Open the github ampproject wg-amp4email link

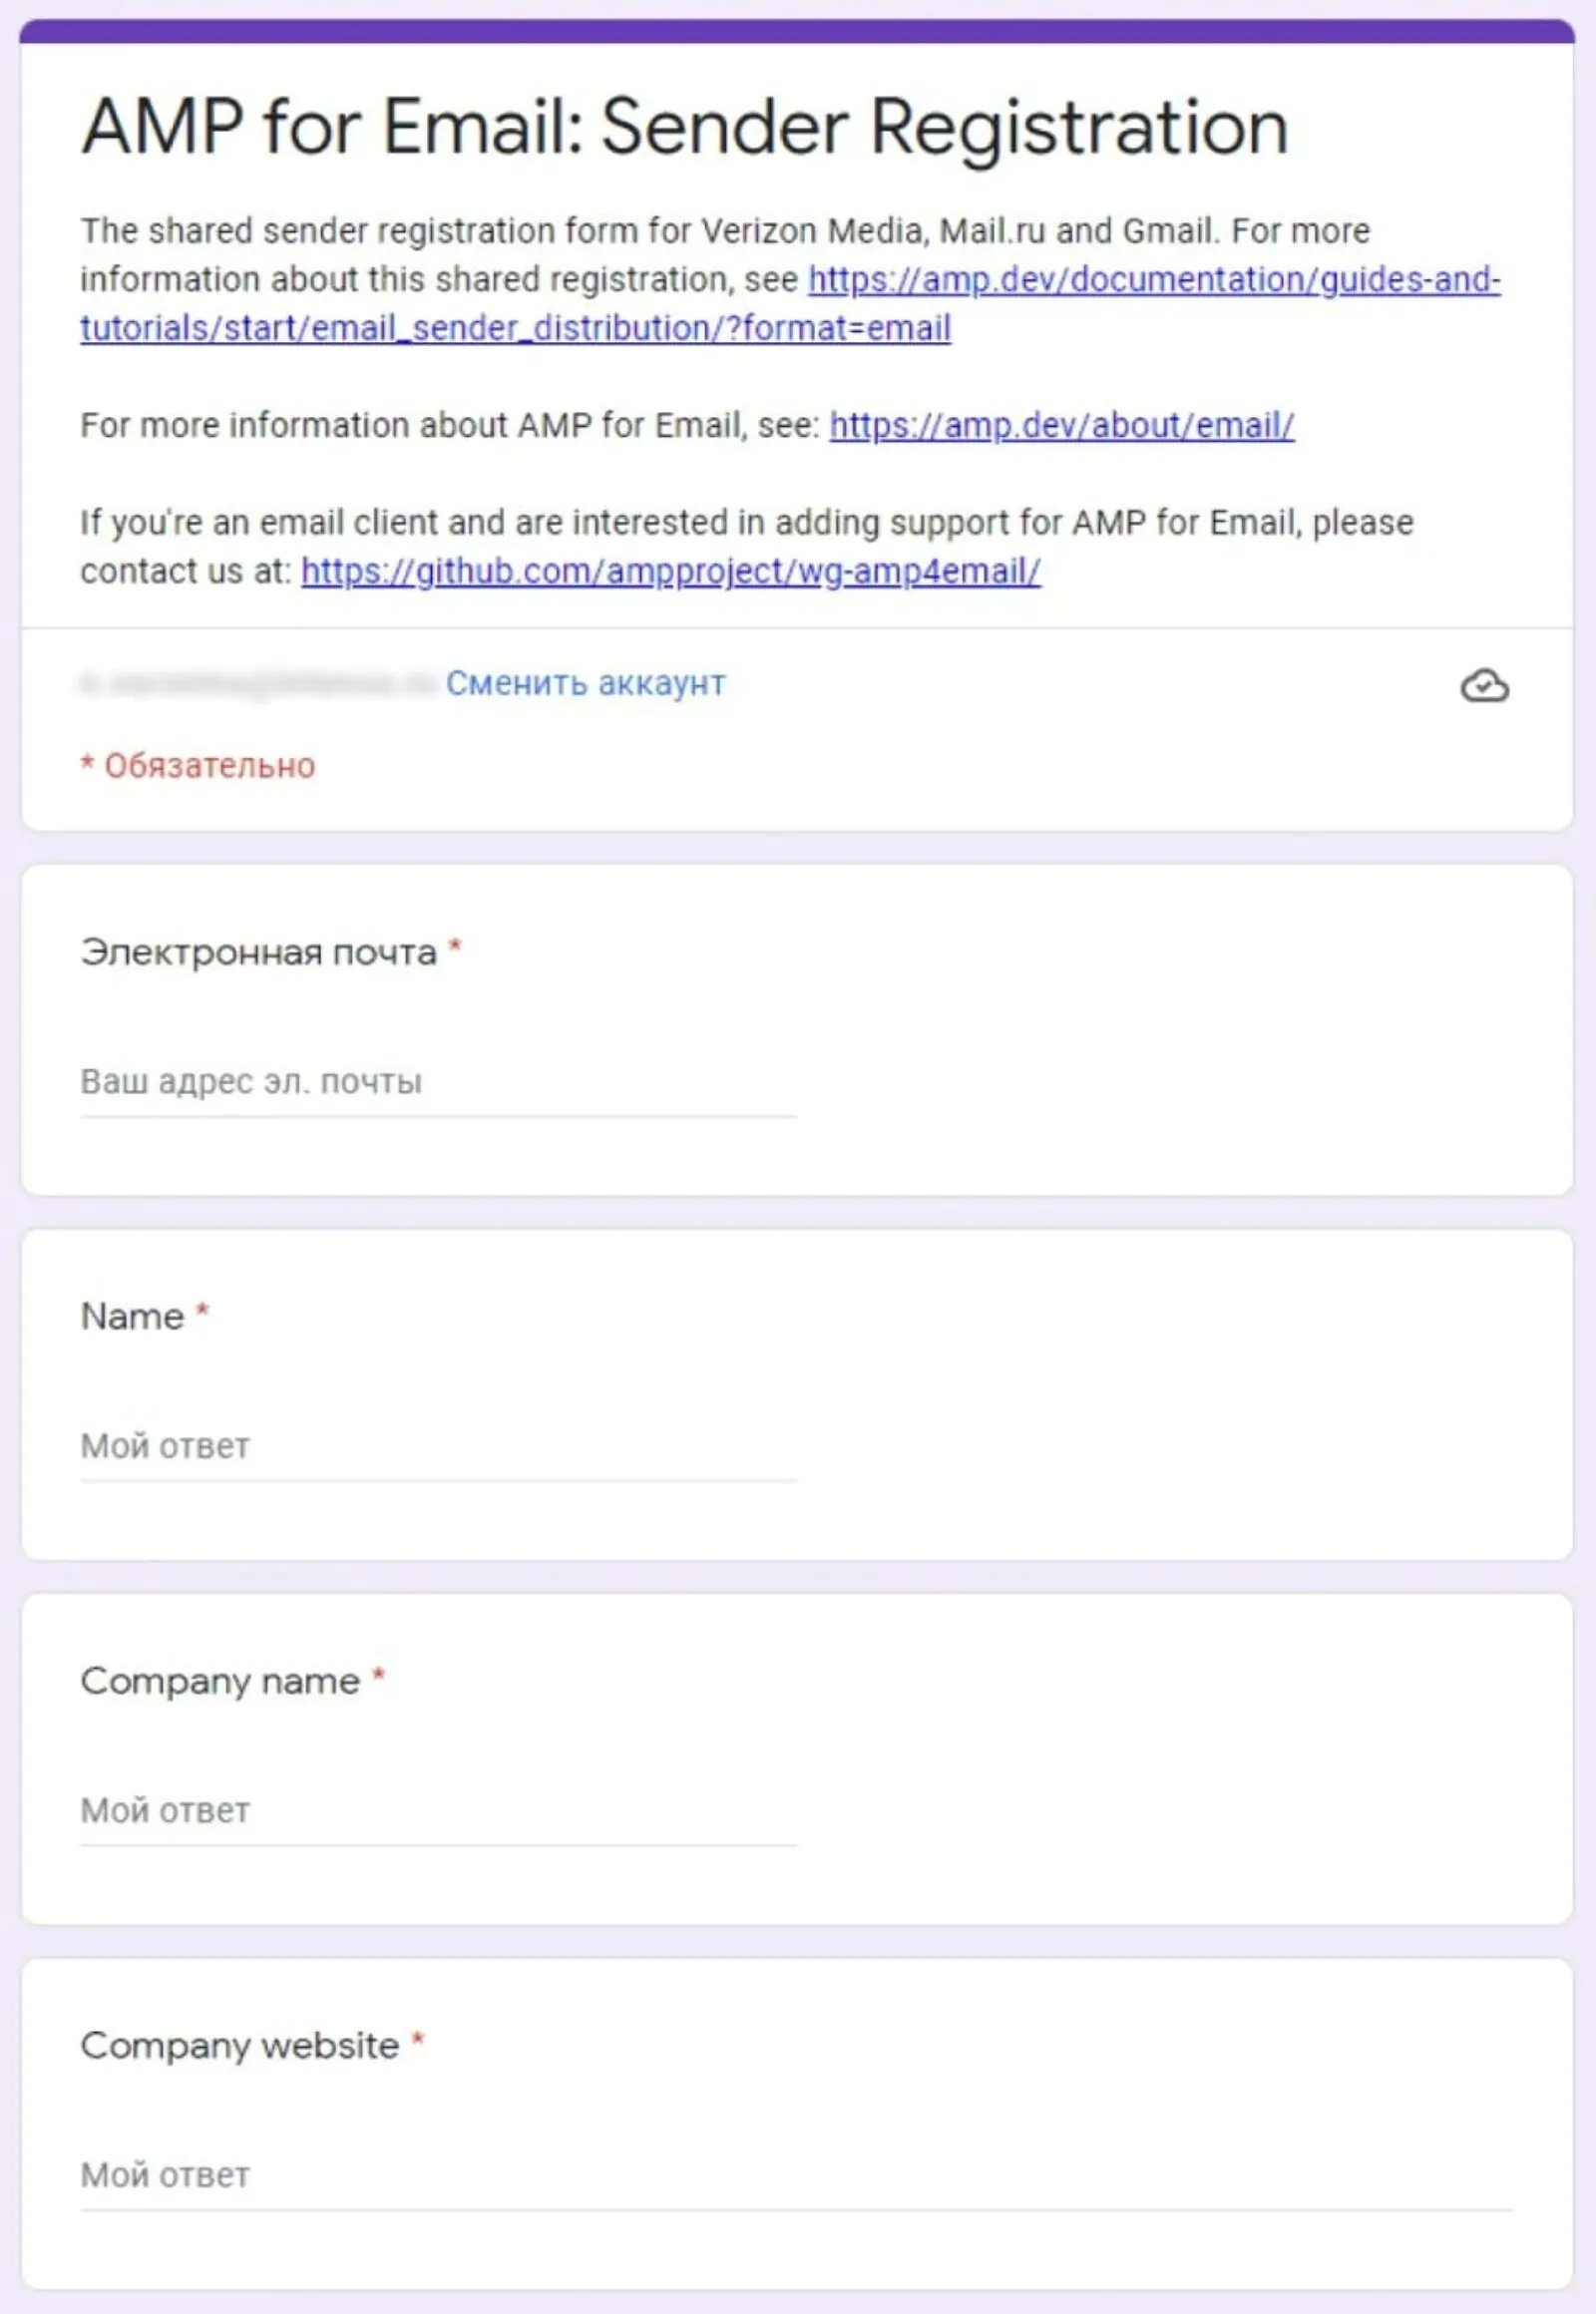pos(670,571)
